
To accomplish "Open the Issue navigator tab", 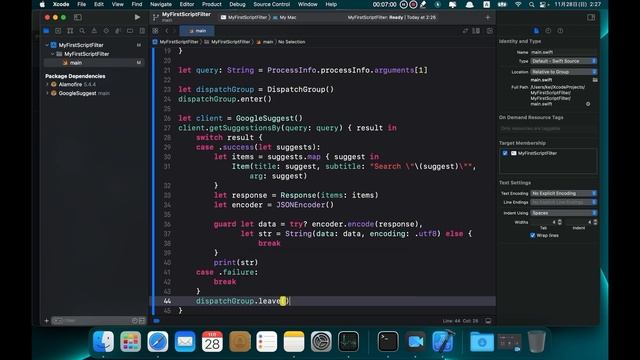I will 94,31.
